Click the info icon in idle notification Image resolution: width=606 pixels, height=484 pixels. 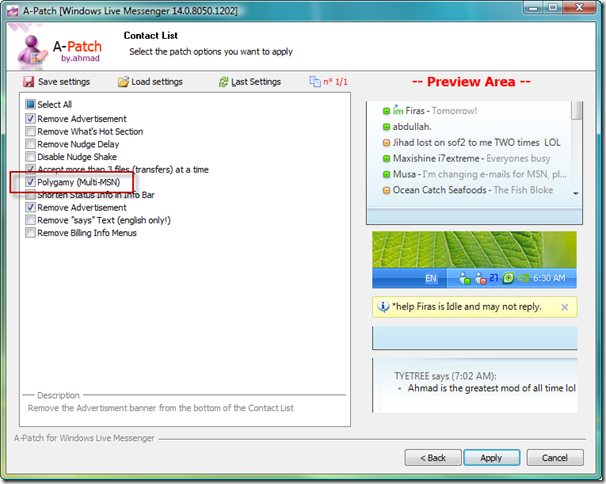[x=383, y=307]
